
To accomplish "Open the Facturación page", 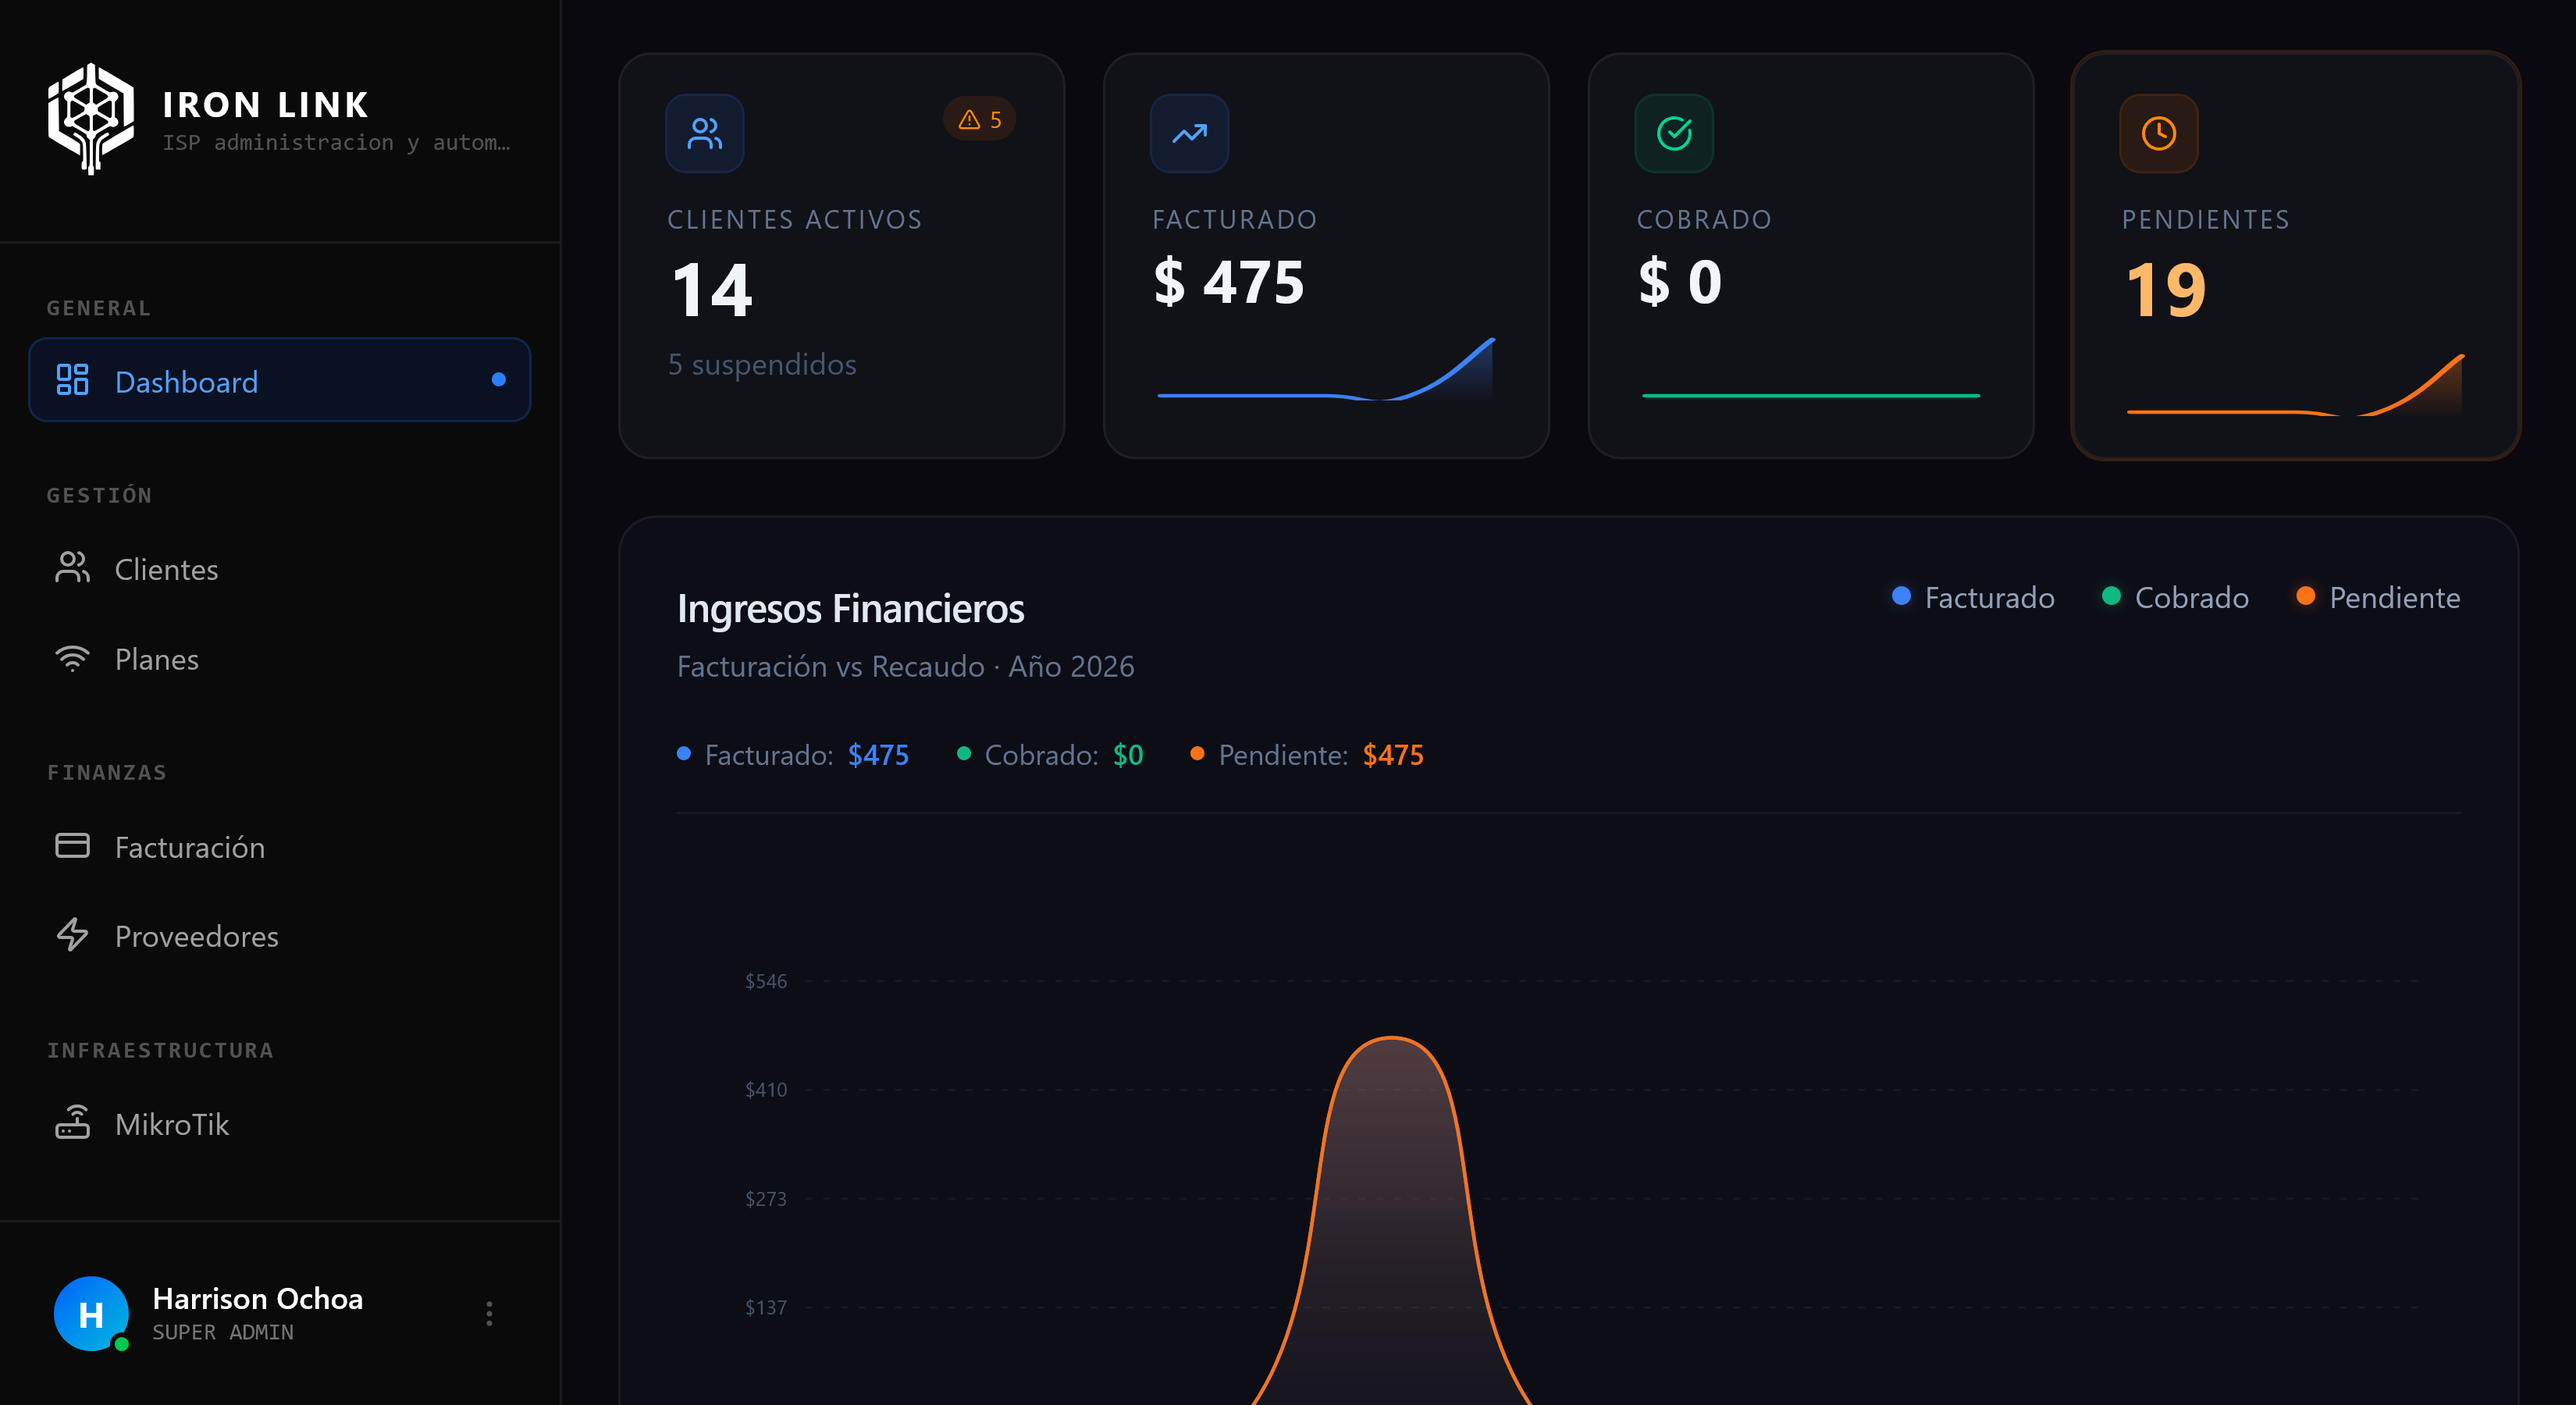I will (280, 847).
